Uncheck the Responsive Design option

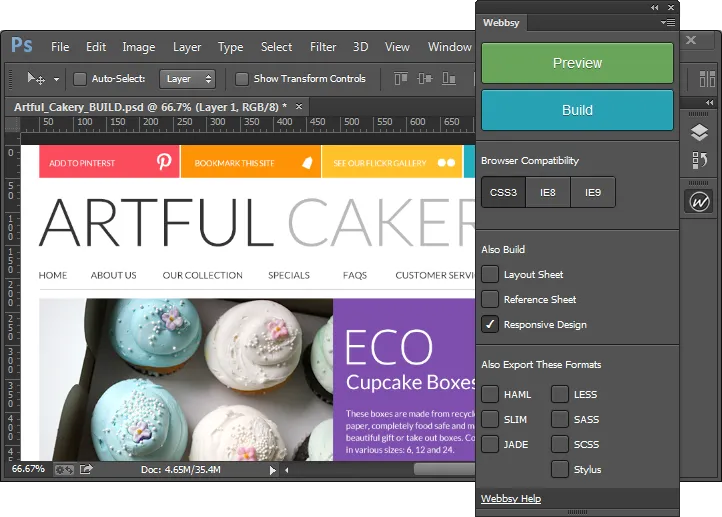490,324
